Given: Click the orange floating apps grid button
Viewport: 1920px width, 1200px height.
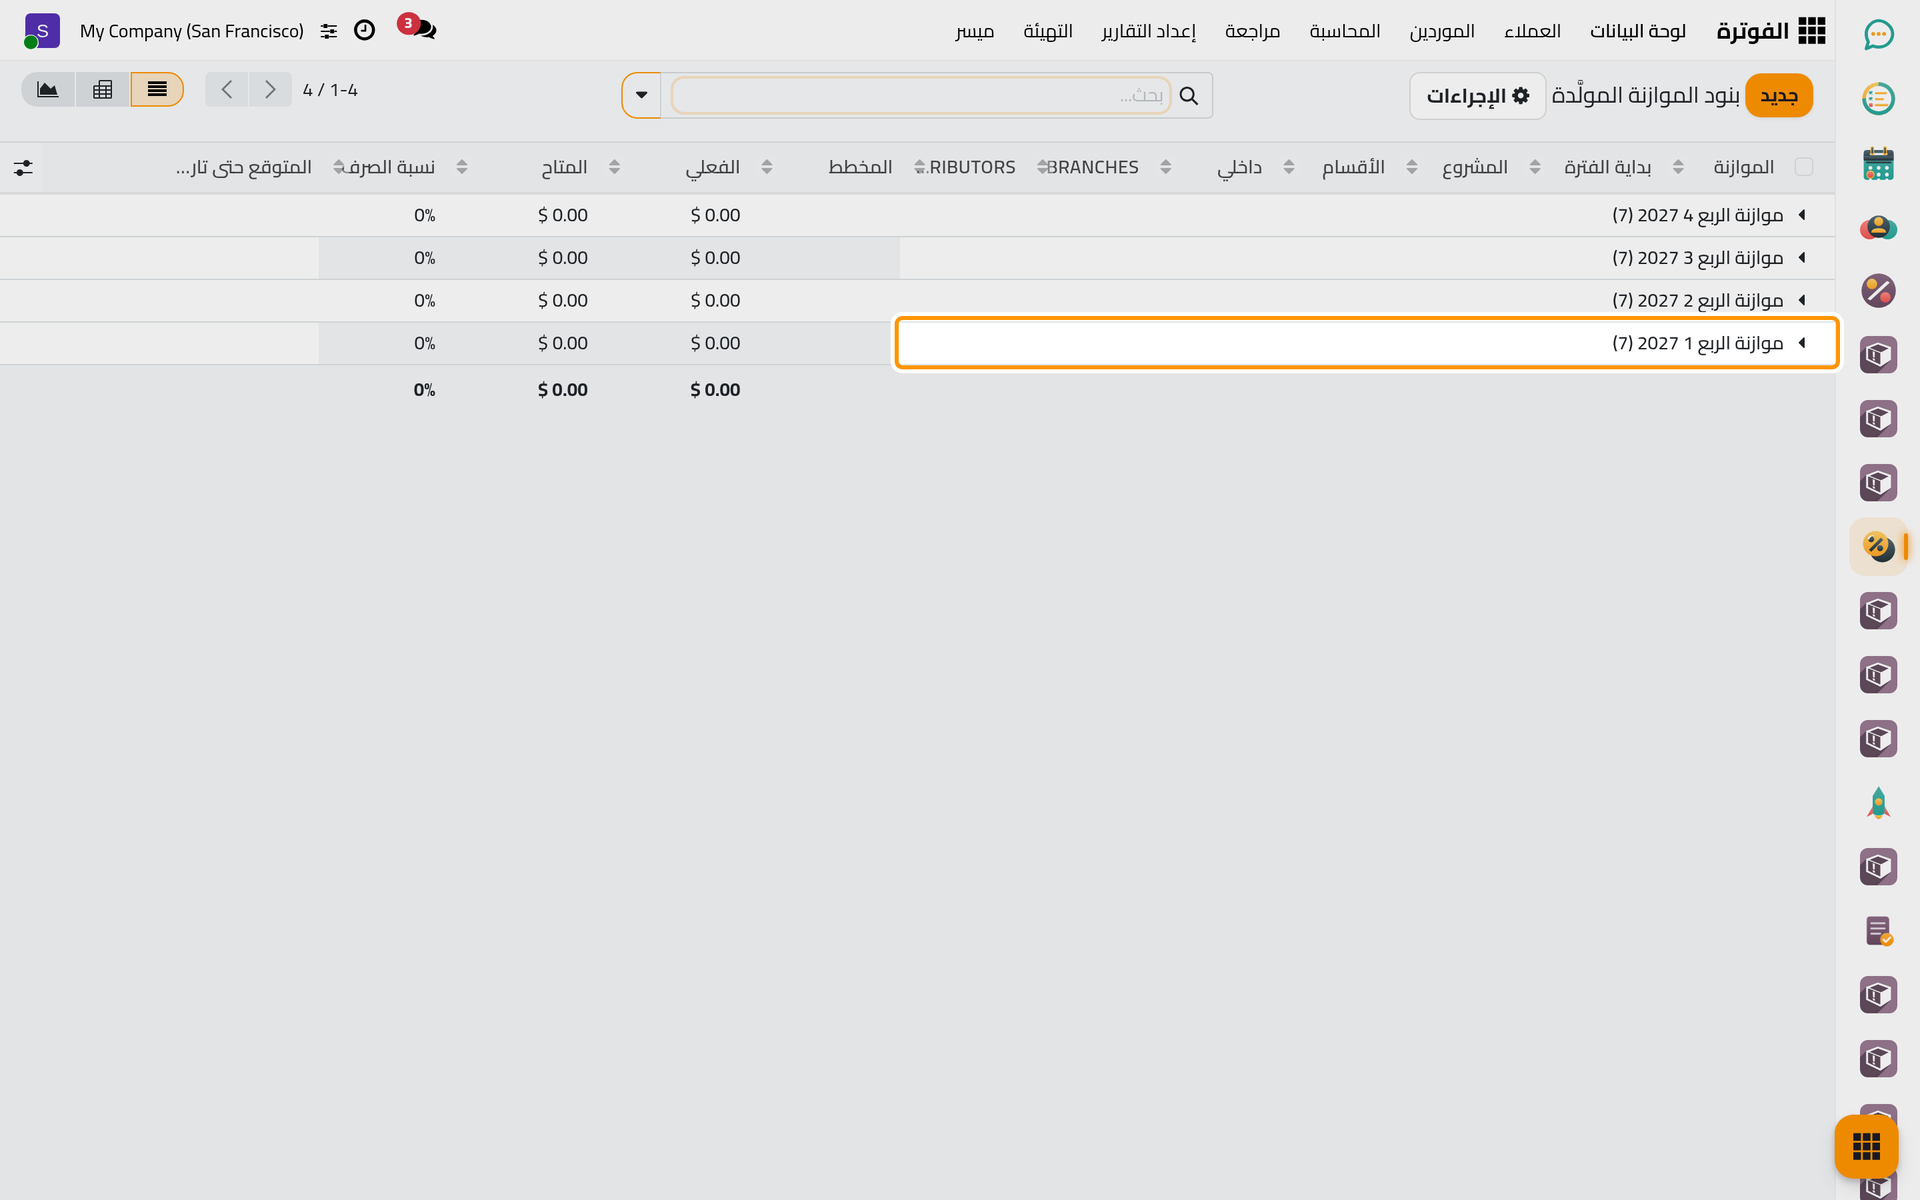Looking at the screenshot, I should pyautogui.click(x=1866, y=1146).
